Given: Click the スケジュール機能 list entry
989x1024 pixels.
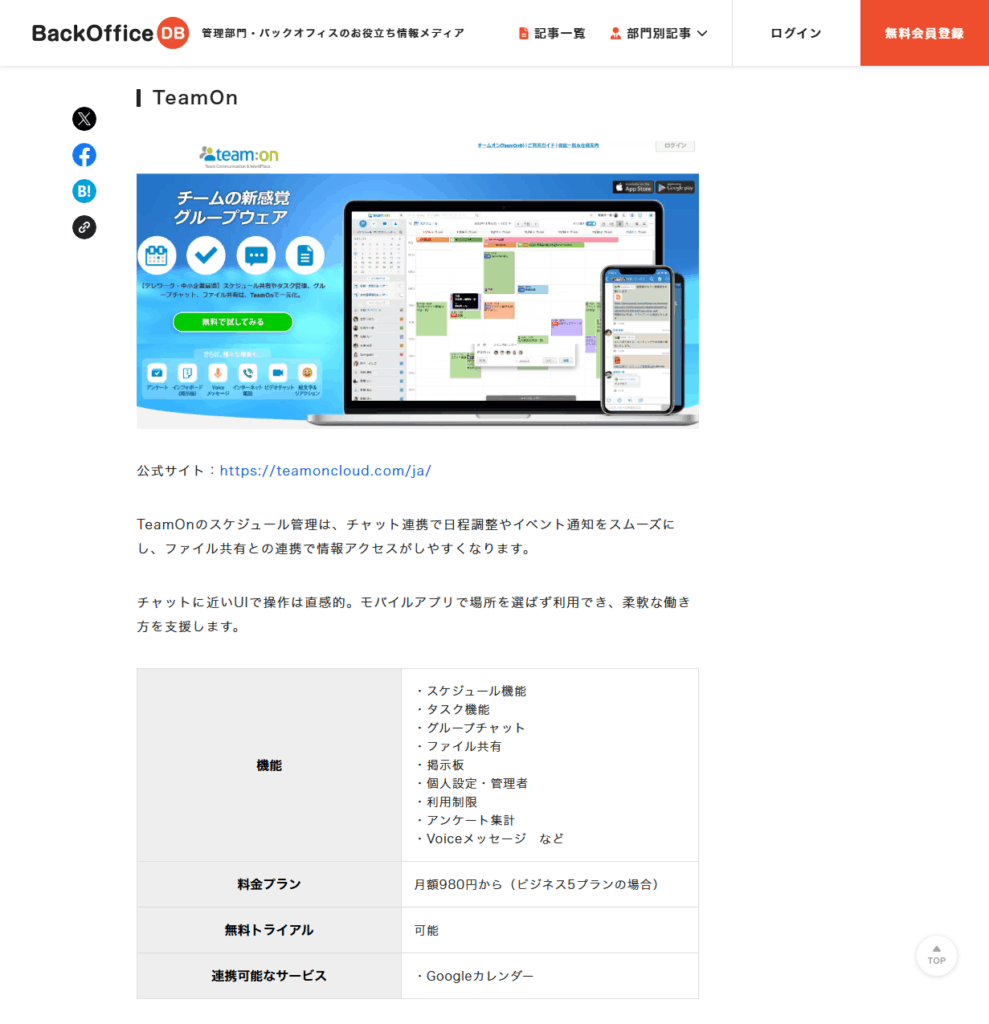Looking at the screenshot, I should pos(470,691).
